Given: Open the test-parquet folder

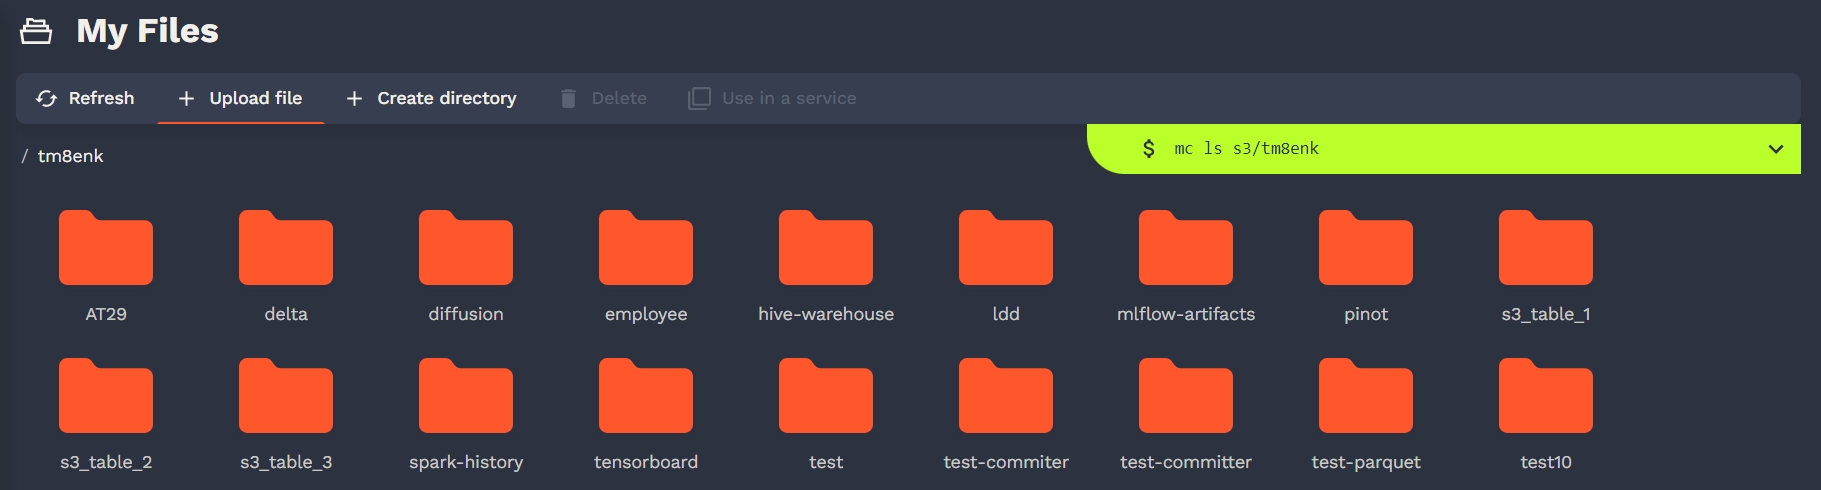Looking at the screenshot, I should pos(1366,398).
